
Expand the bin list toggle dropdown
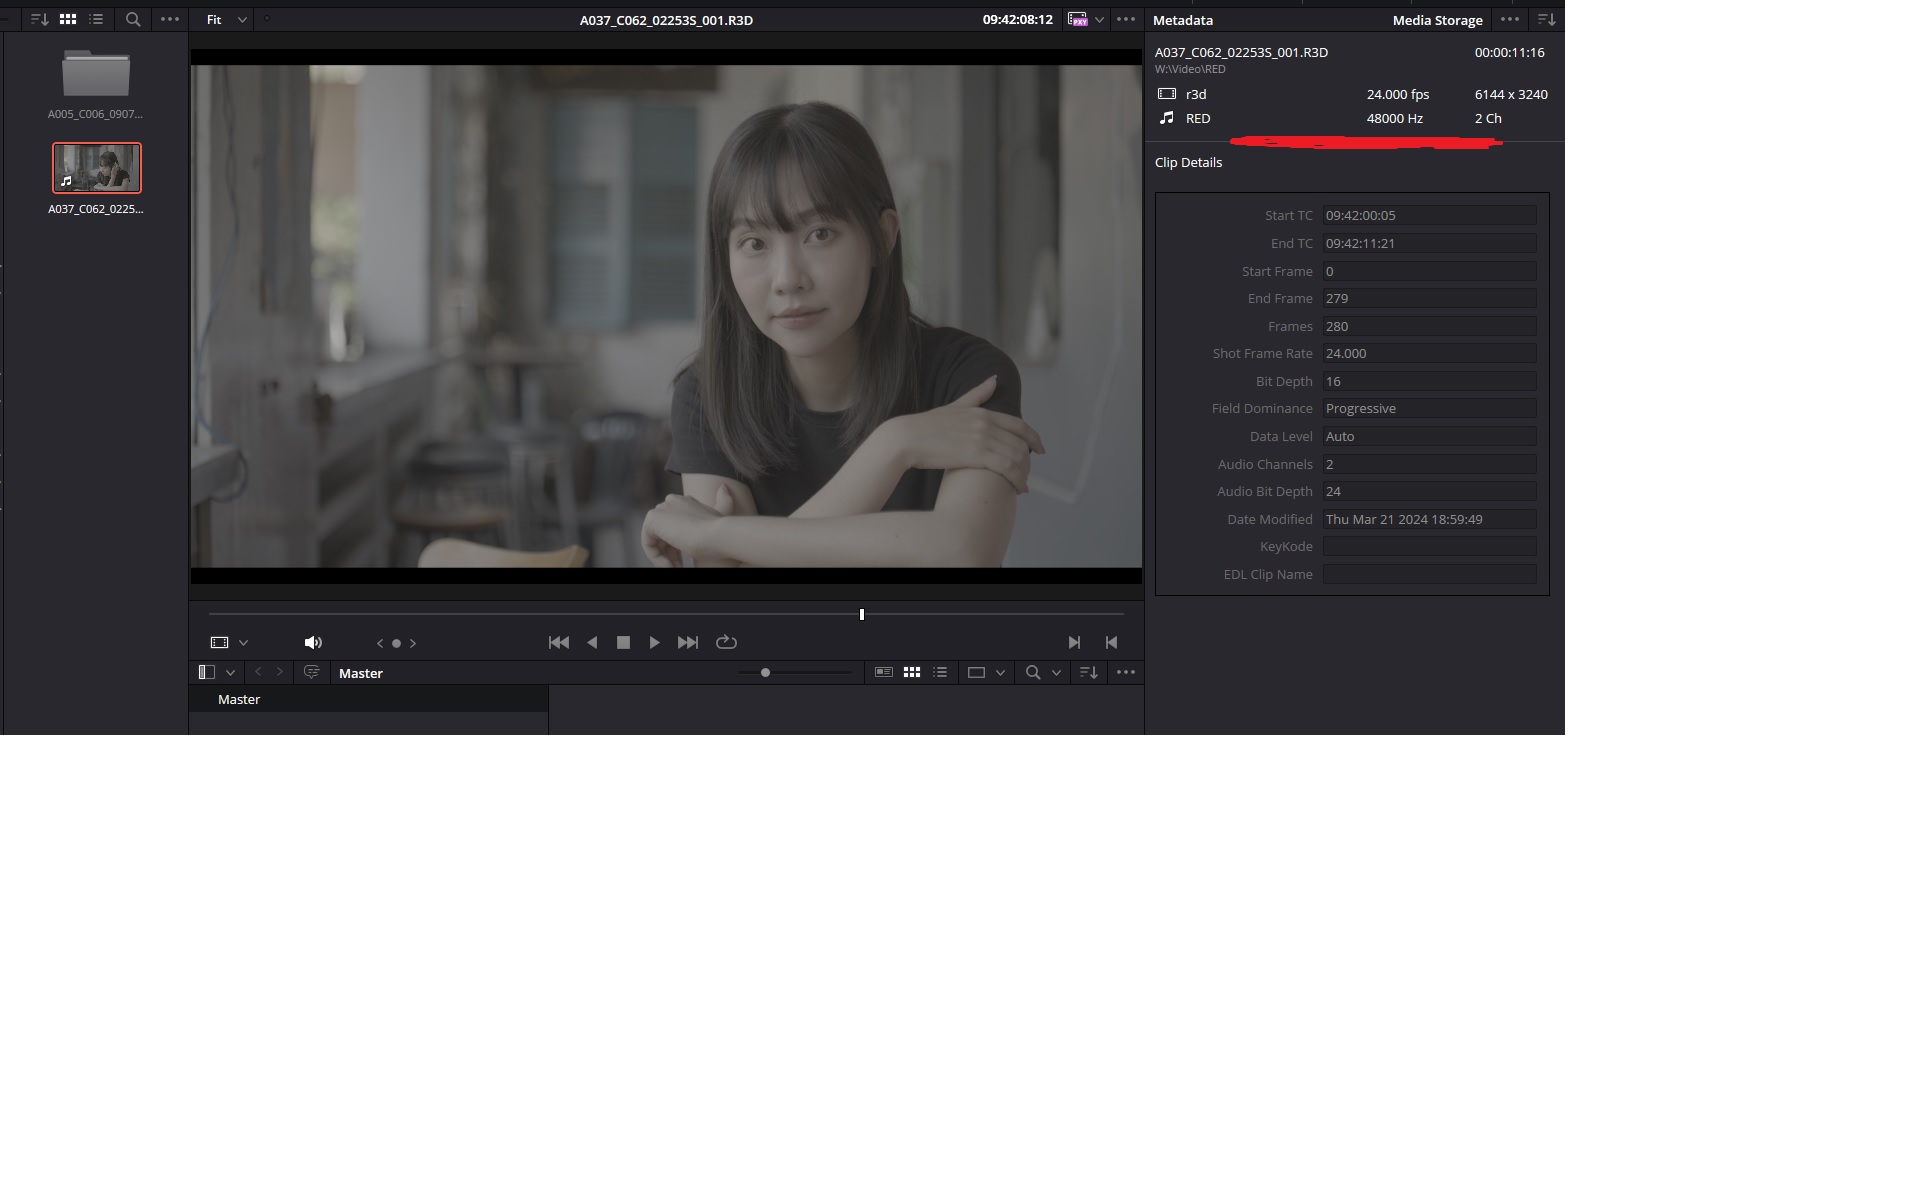pos(230,673)
